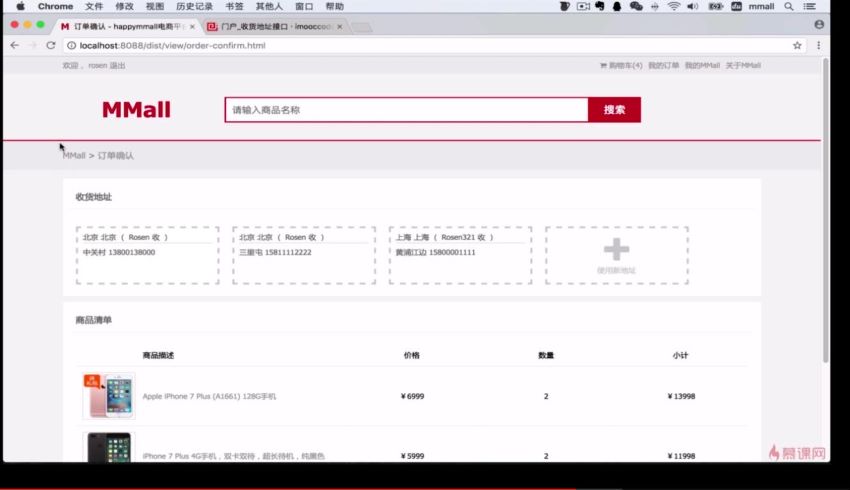Image resolution: width=850 pixels, height=490 pixels.
Task: Bookmark this page with the star icon
Action: pos(797,45)
